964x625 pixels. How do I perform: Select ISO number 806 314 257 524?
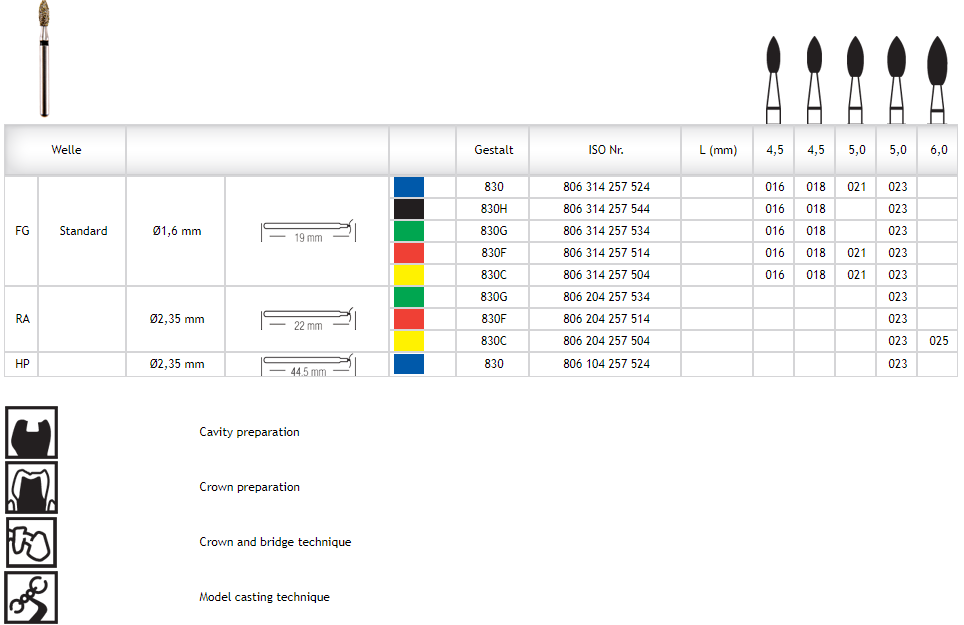[x=606, y=187]
